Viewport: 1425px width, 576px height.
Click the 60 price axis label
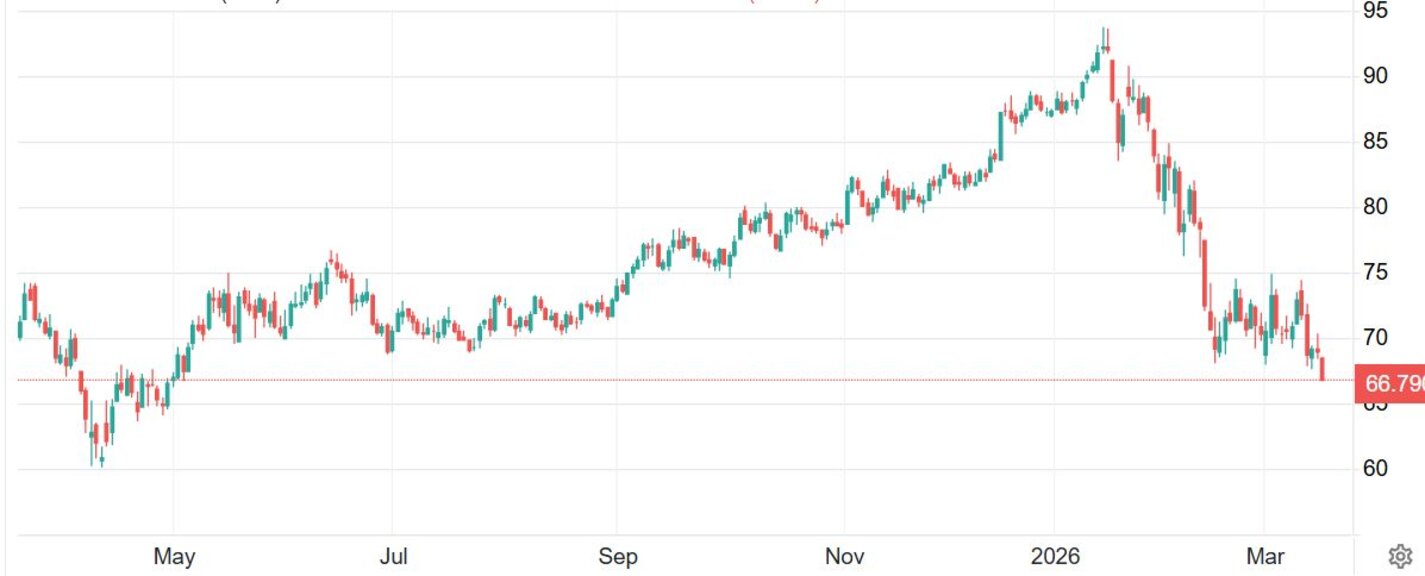1375,469
